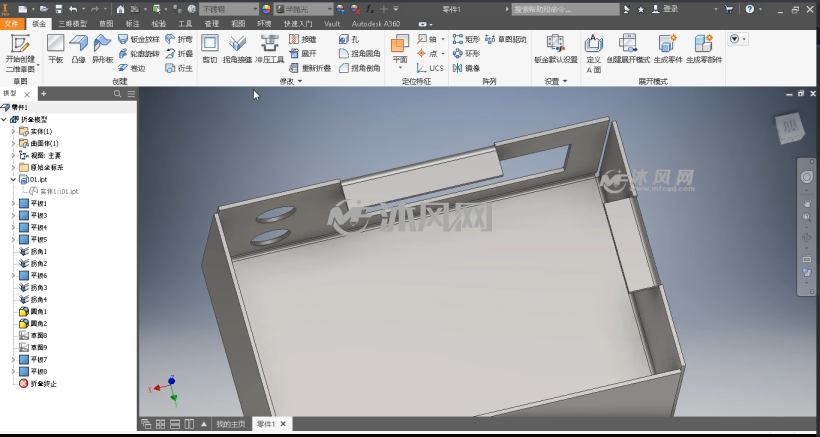The height and width of the screenshot is (437, 820).
Task: Open the 文件 menu
Action: coord(12,24)
